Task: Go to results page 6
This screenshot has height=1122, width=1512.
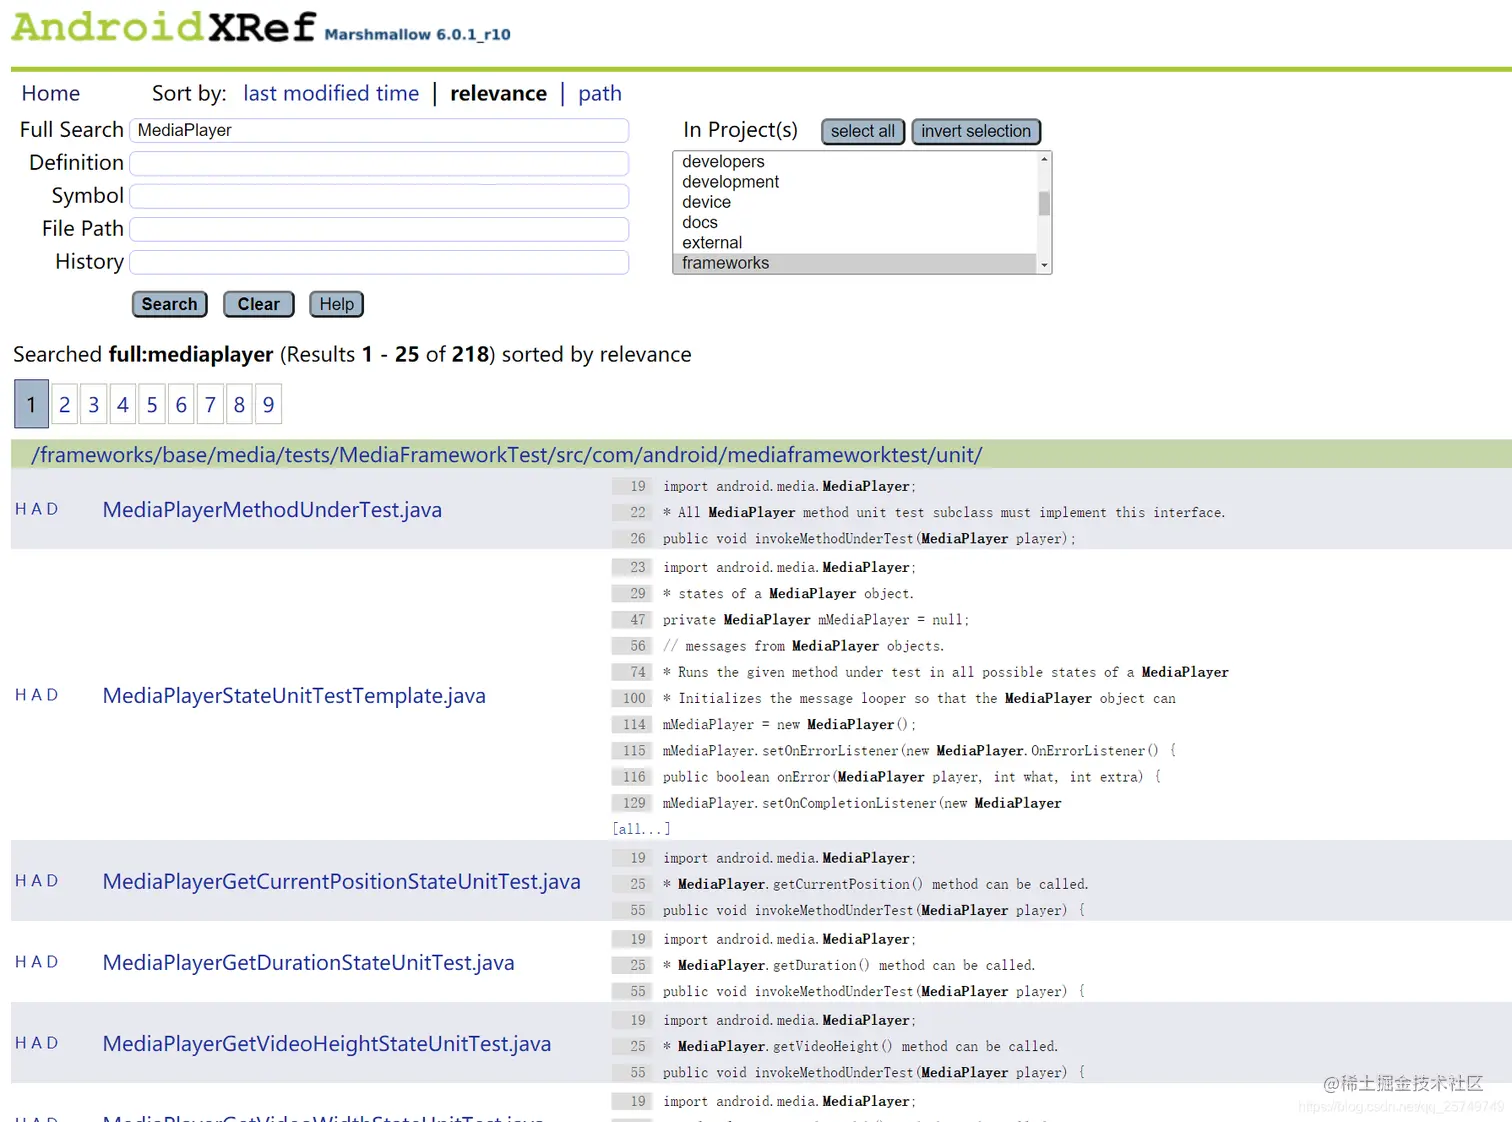Action: pos(181,405)
